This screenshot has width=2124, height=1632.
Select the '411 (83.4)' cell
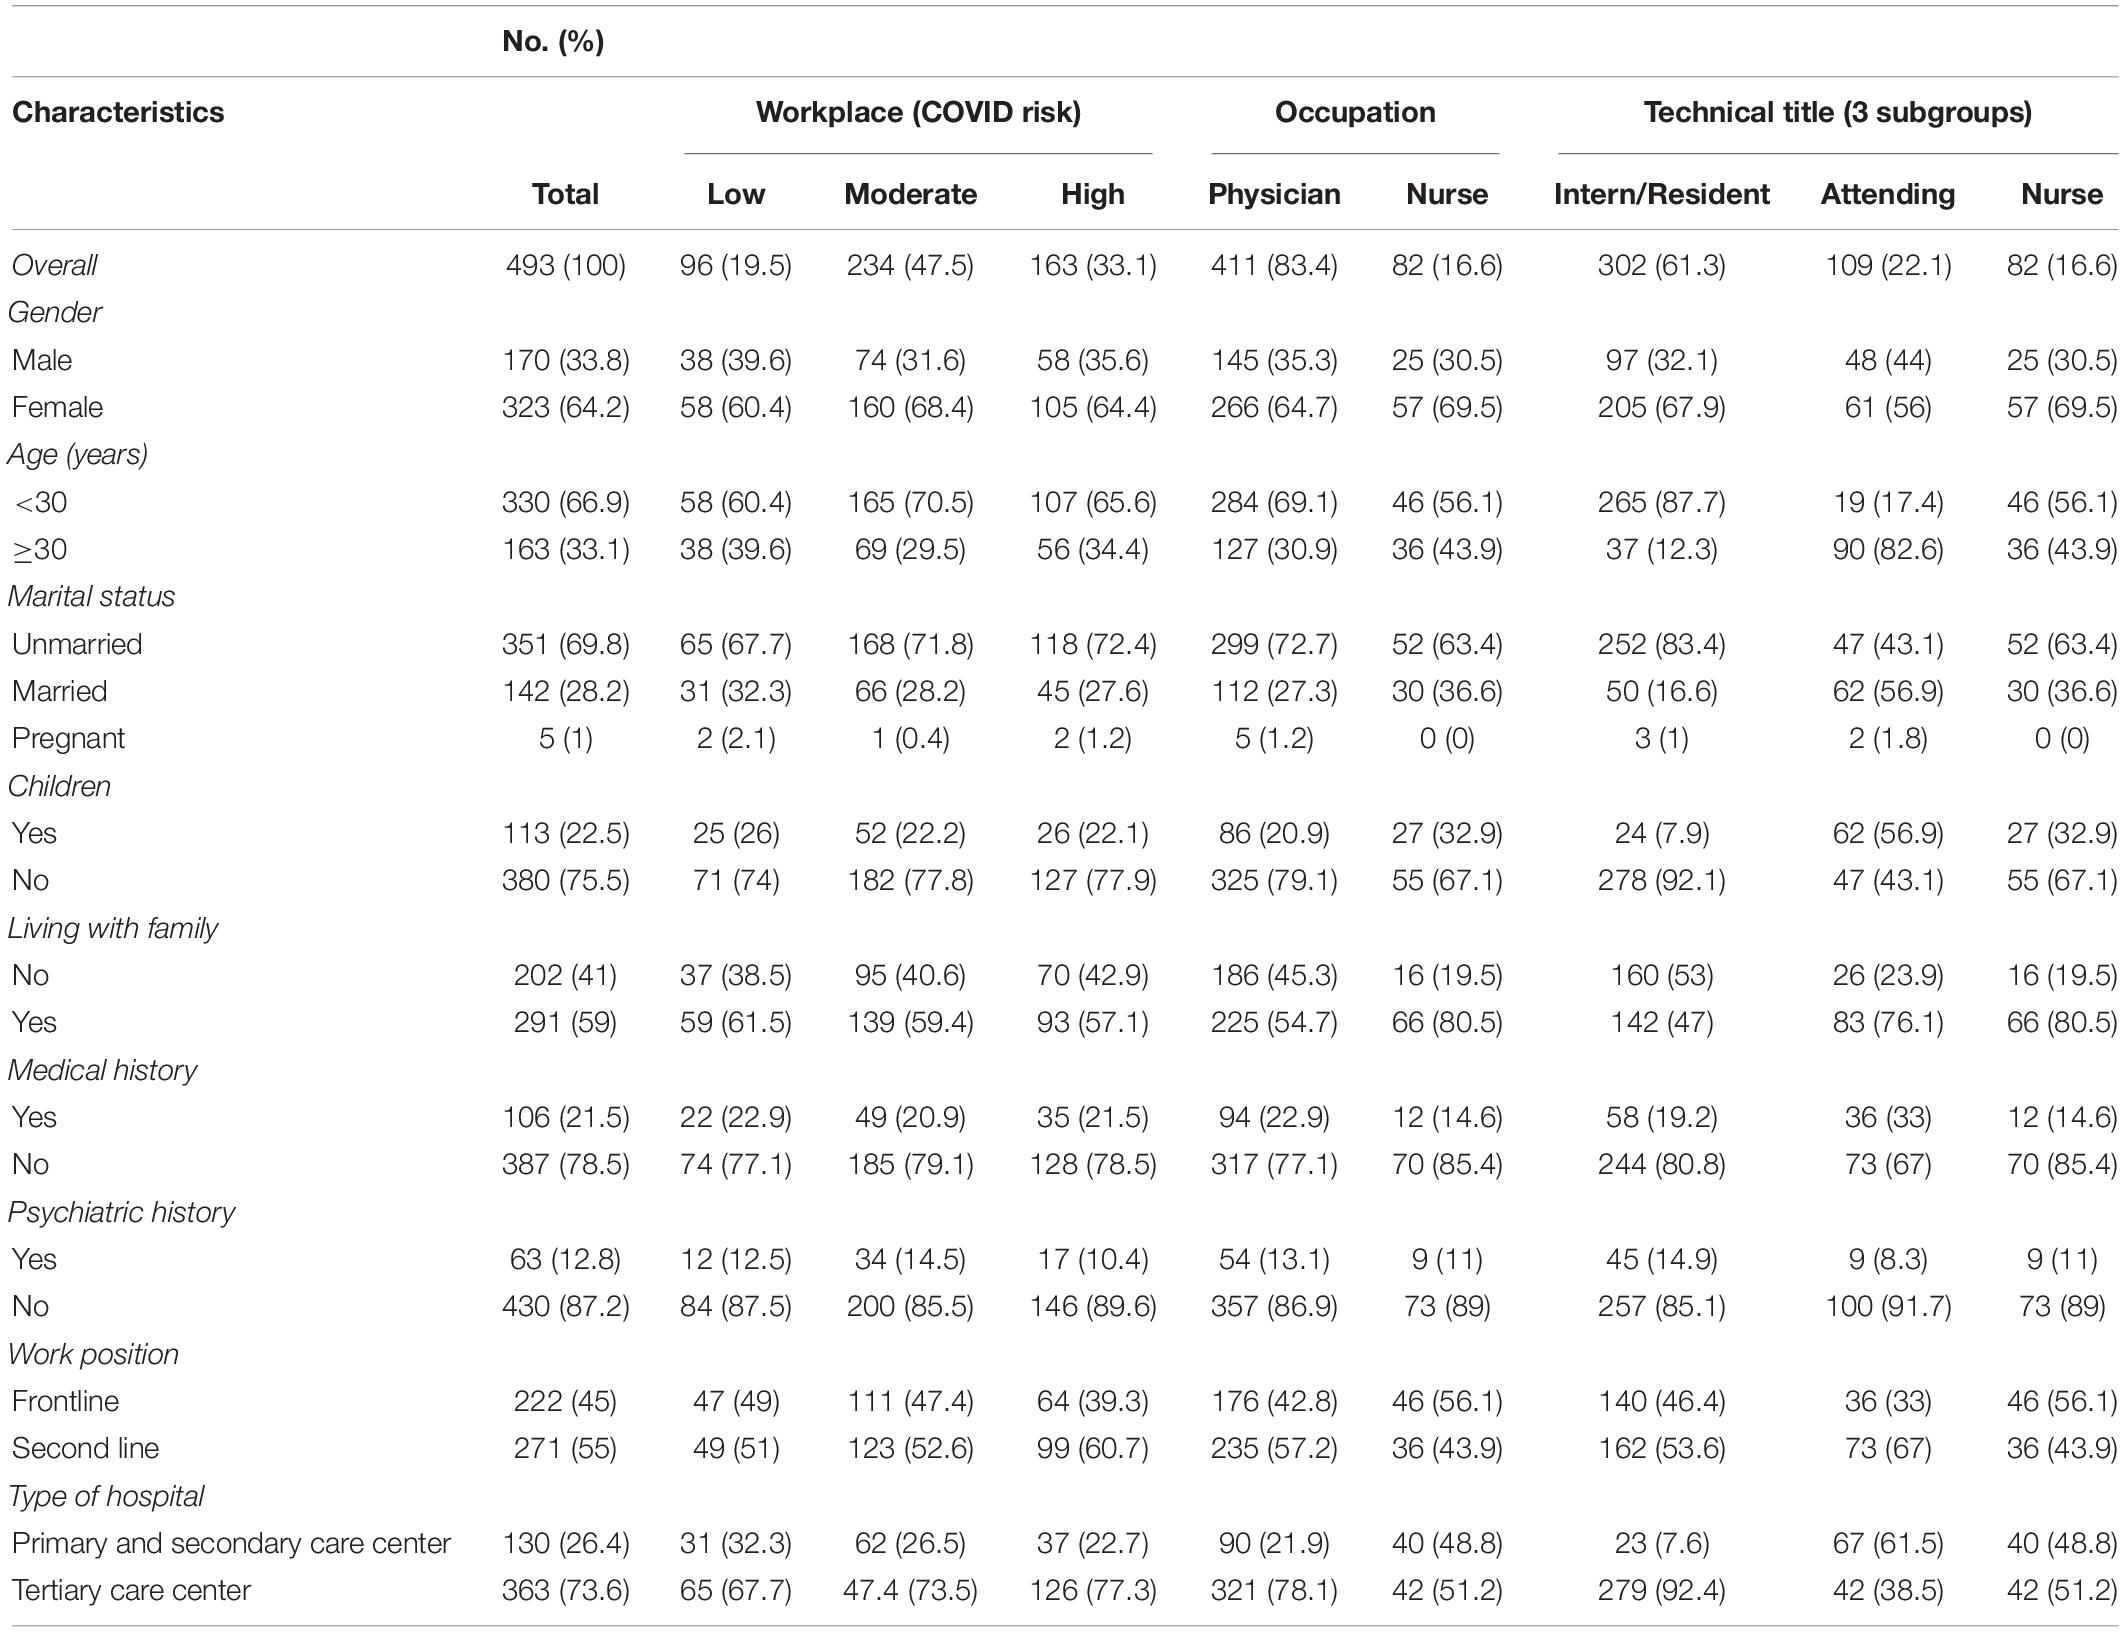(1274, 265)
